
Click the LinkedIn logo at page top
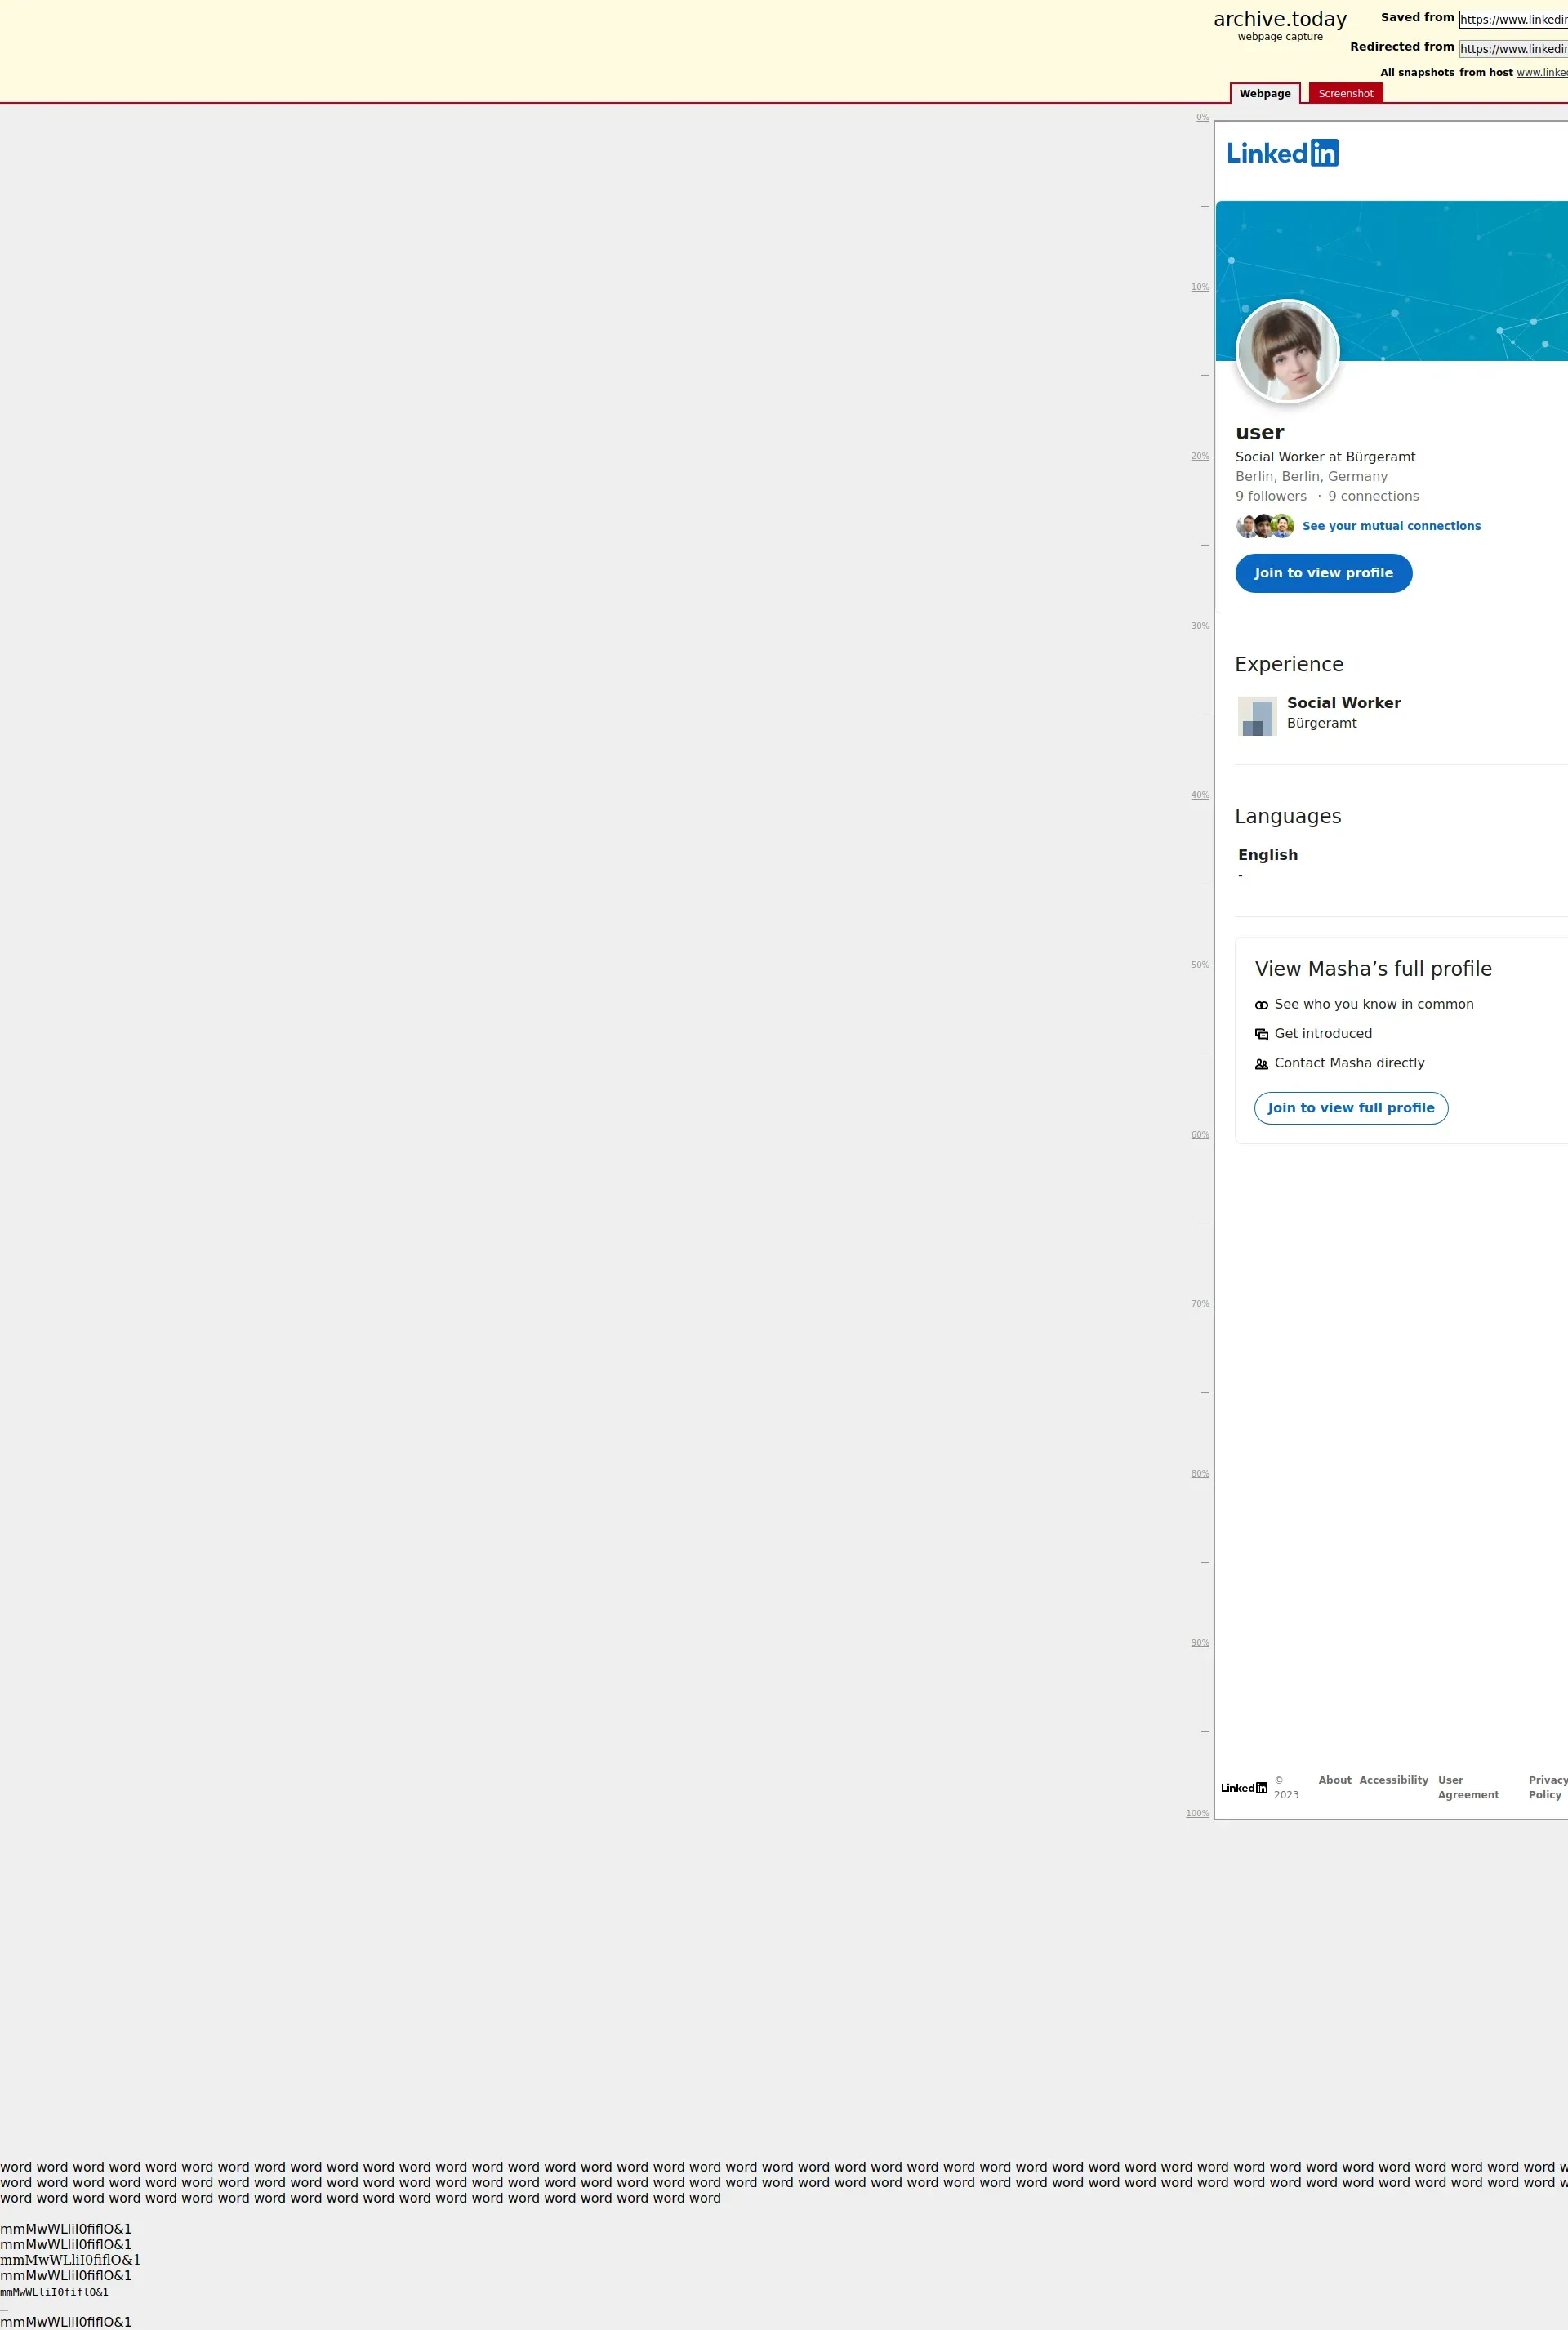click(1282, 153)
